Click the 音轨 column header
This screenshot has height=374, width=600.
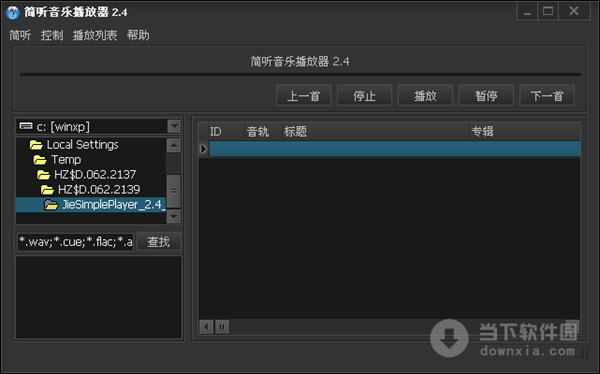[x=263, y=131]
